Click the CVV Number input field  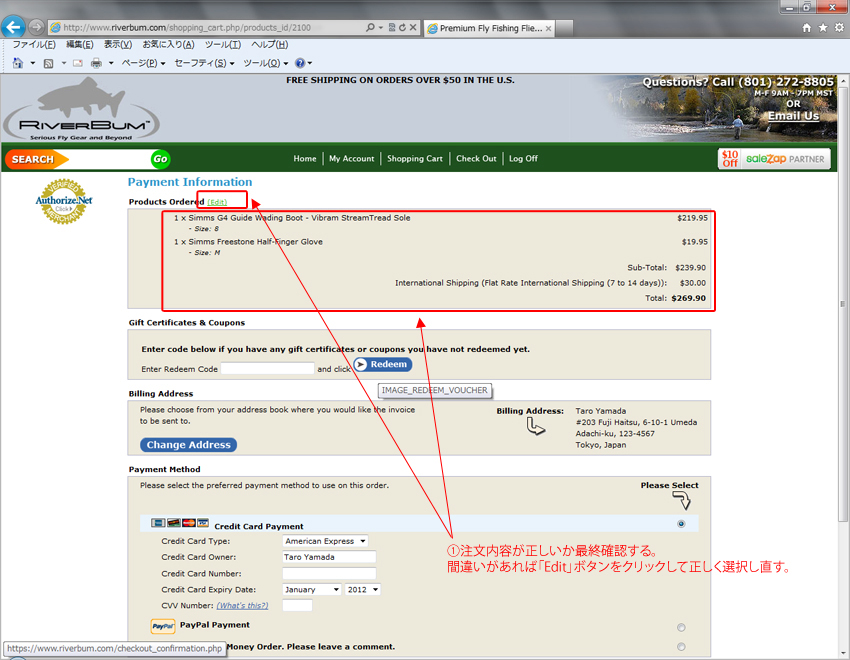(297, 605)
